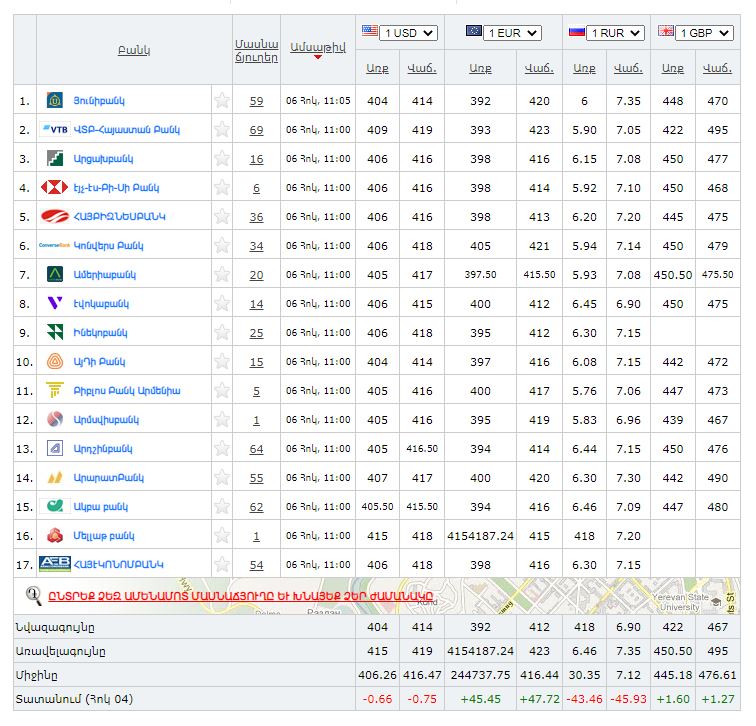Open Ամերիաբանկ bank link
756x726 pixels.
(104, 275)
